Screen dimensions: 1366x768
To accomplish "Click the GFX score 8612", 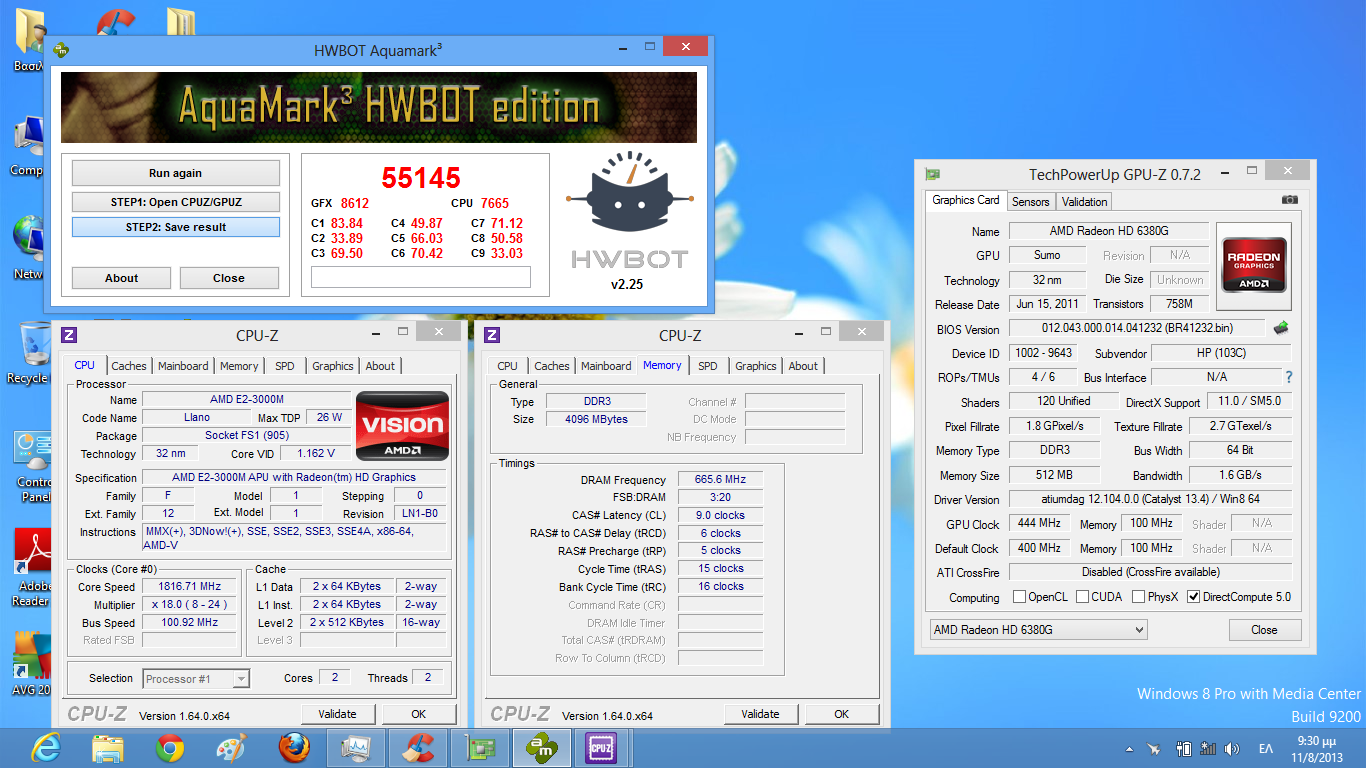I will [x=355, y=203].
